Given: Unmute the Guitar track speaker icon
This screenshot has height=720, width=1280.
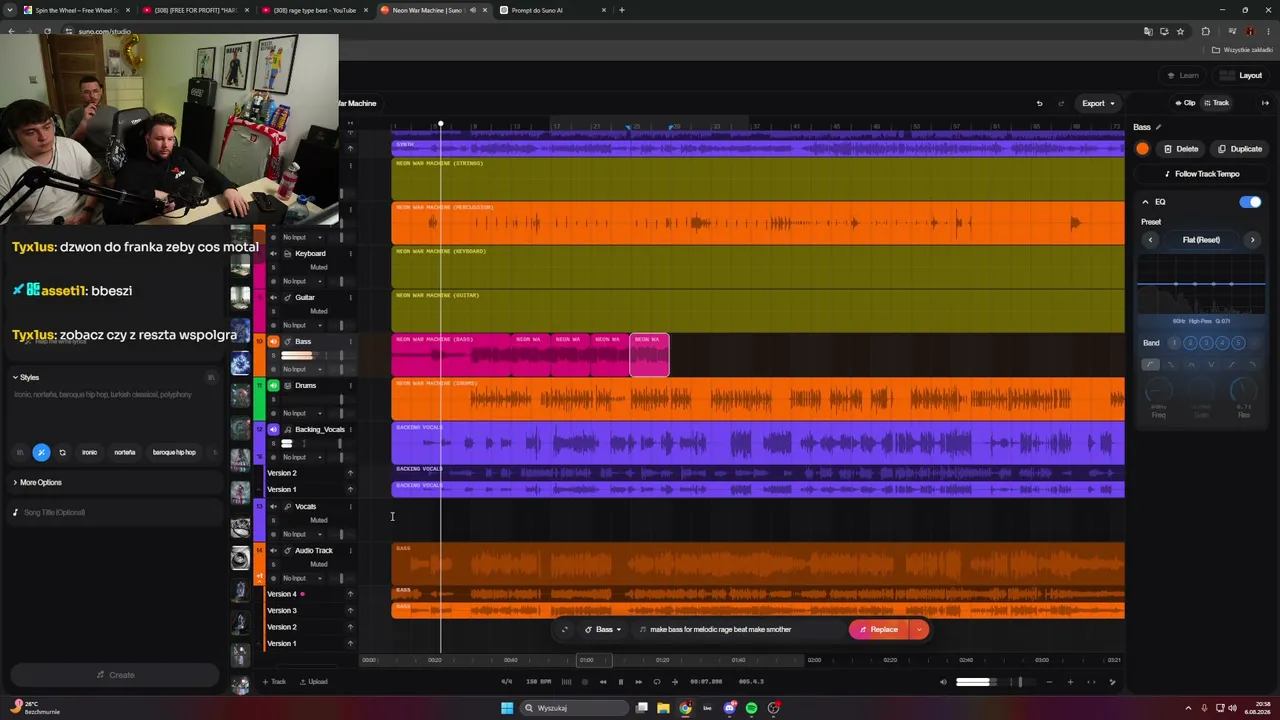Looking at the screenshot, I should [x=273, y=298].
